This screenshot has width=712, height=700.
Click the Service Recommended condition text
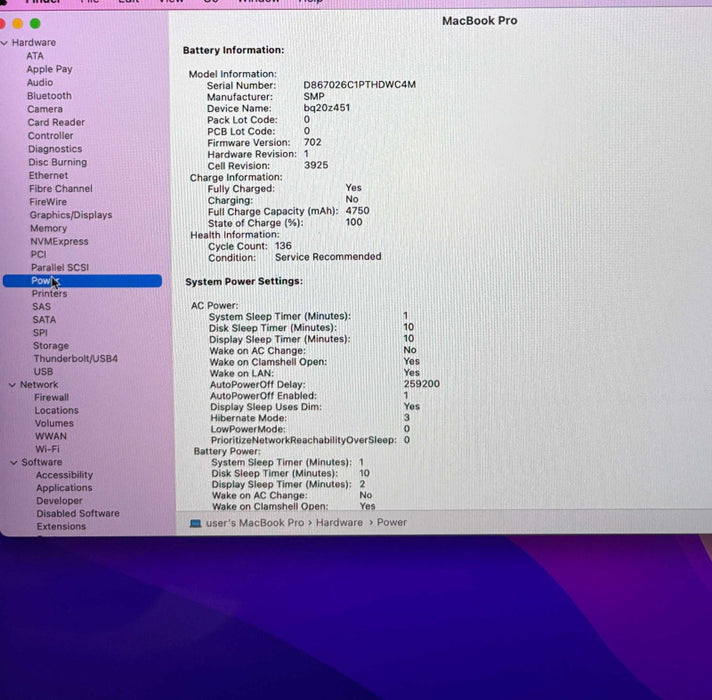coord(328,257)
